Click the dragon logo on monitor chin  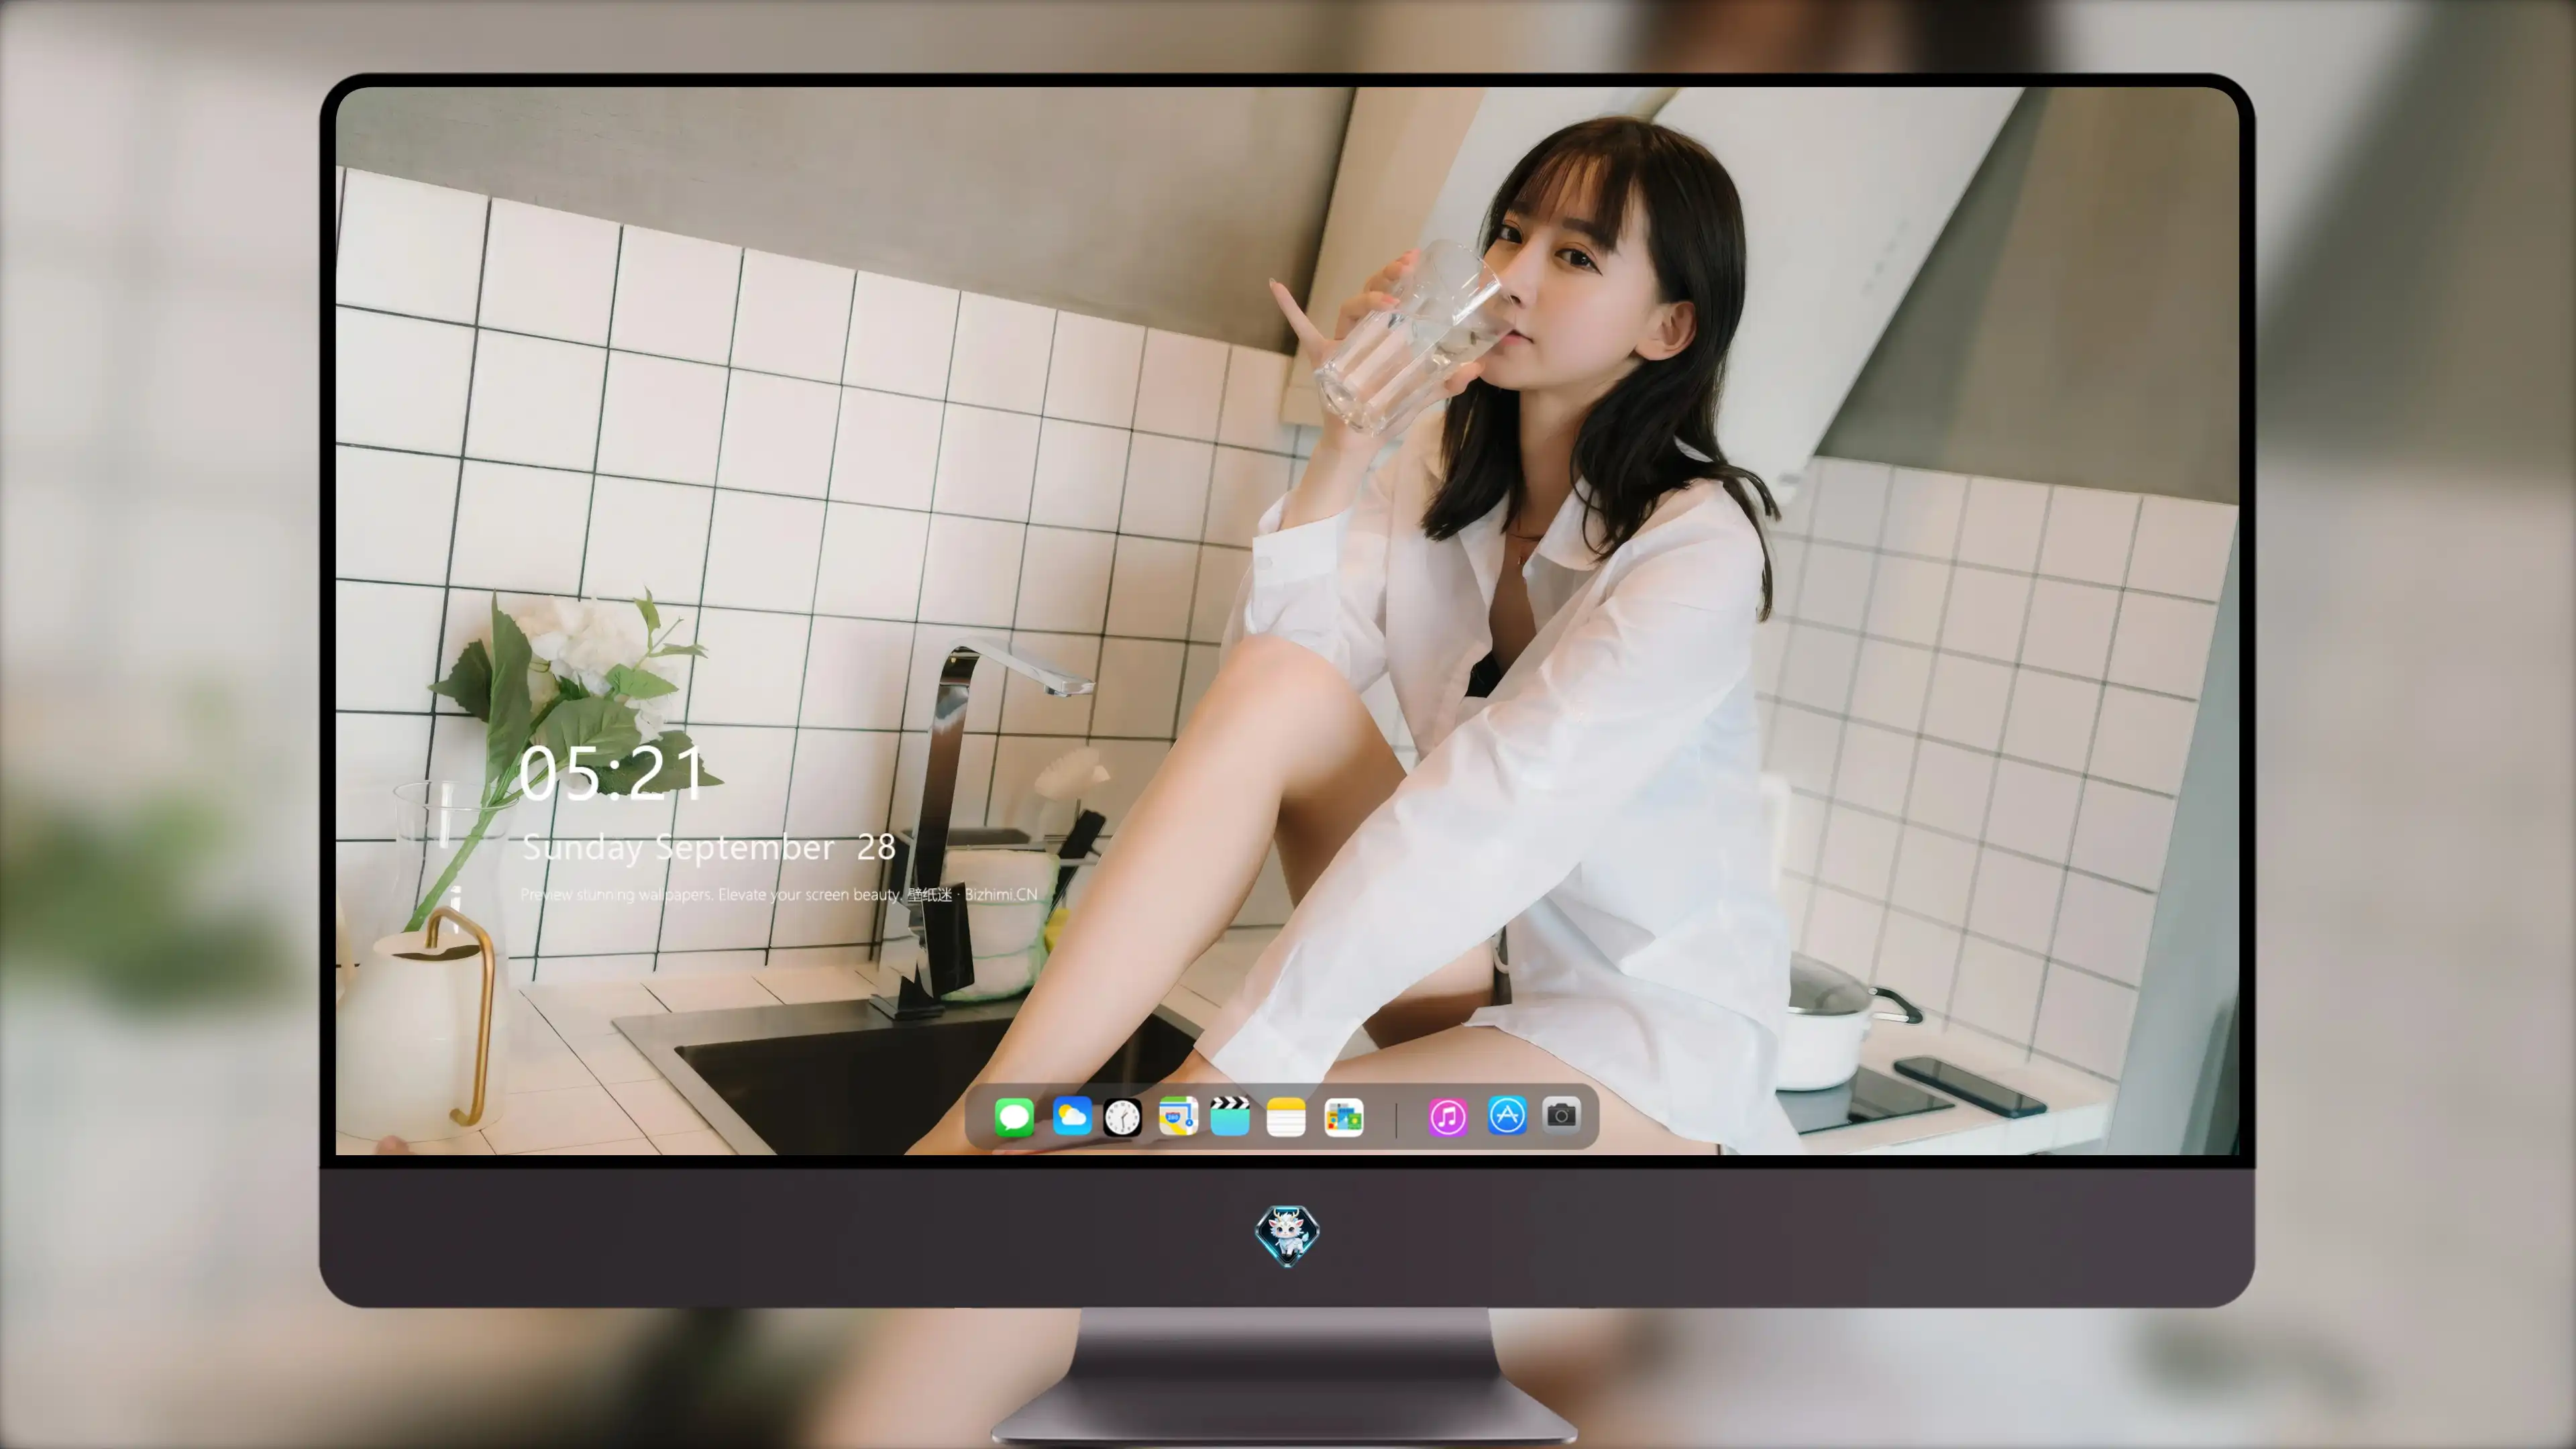pyautogui.click(x=1287, y=1235)
